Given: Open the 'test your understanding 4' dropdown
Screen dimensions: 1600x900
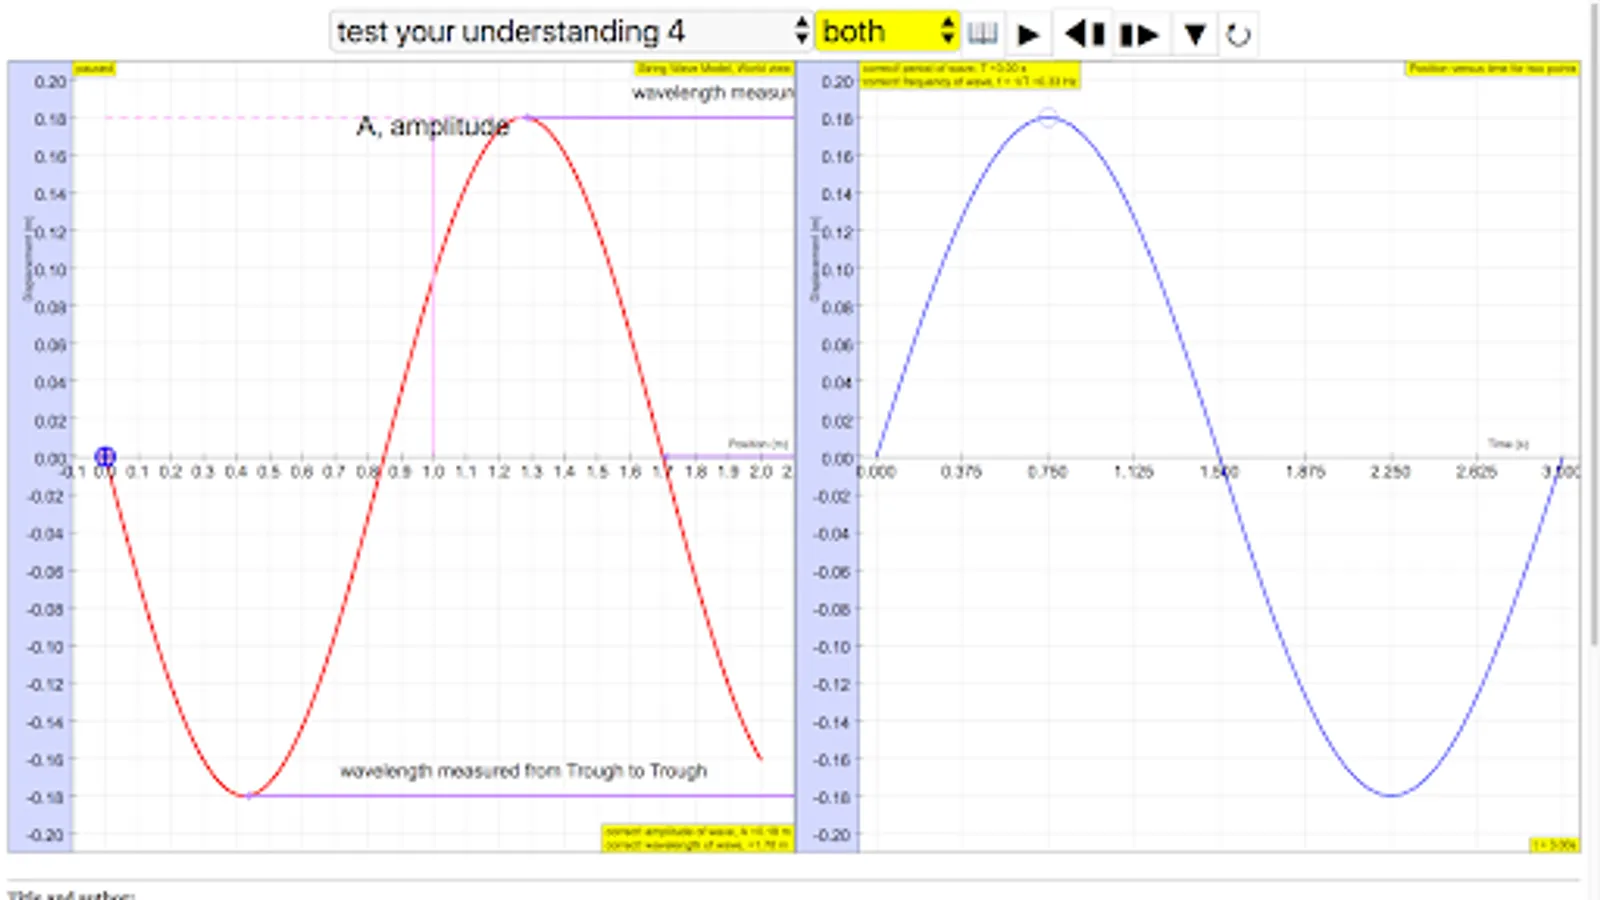Looking at the screenshot, I should (571, 32).
